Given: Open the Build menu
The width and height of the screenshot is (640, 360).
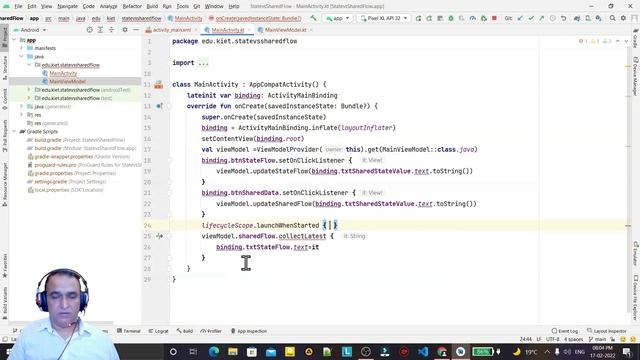Looking at the screenshot, I should pos(152,7).
